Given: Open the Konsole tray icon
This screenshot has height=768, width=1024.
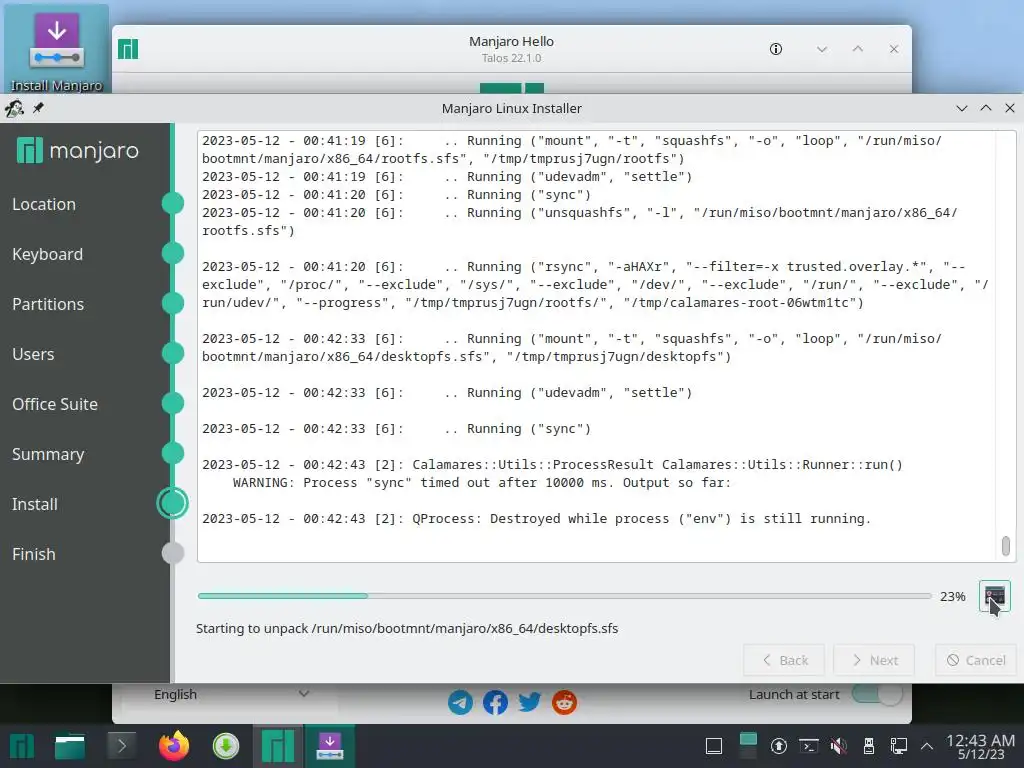Looking at the screenshot, I should [x=808, y=746].
